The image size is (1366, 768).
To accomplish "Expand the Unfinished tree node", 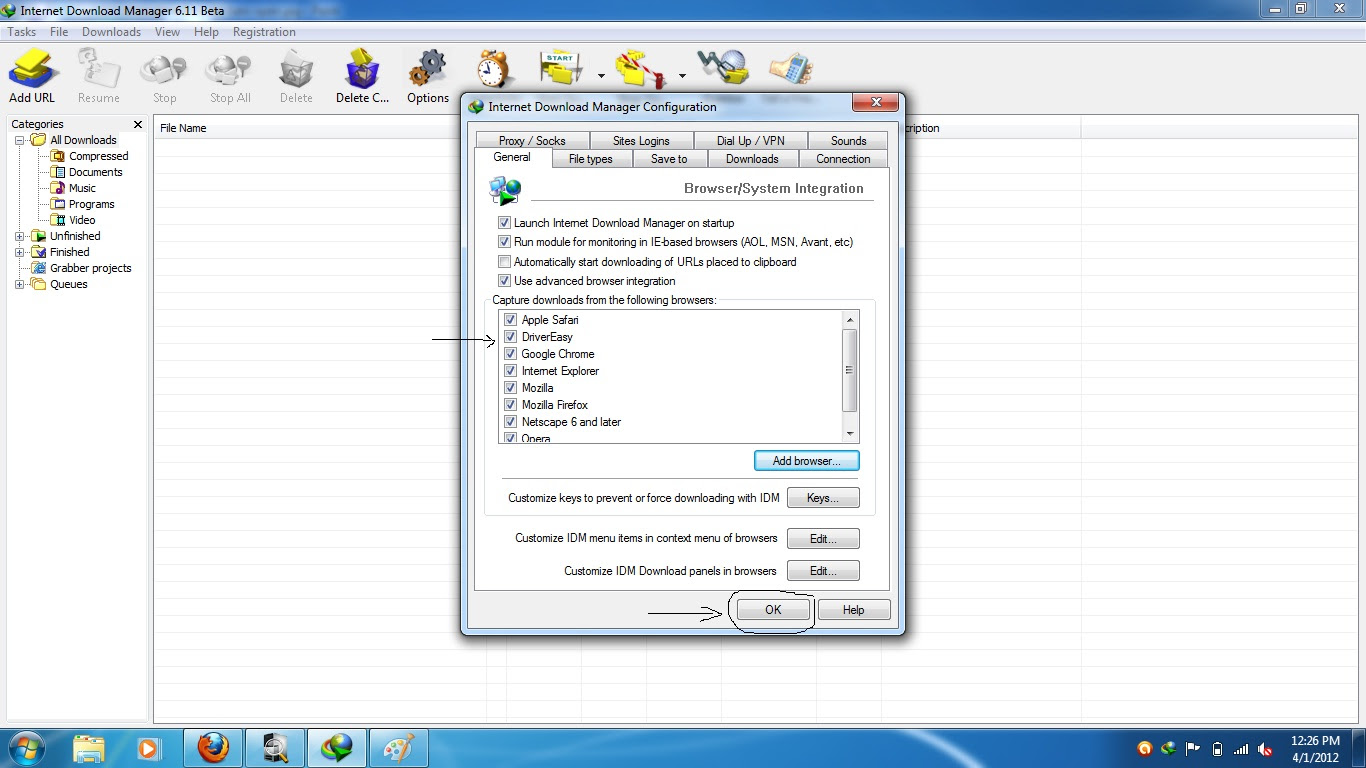I will tap(20, 236).
